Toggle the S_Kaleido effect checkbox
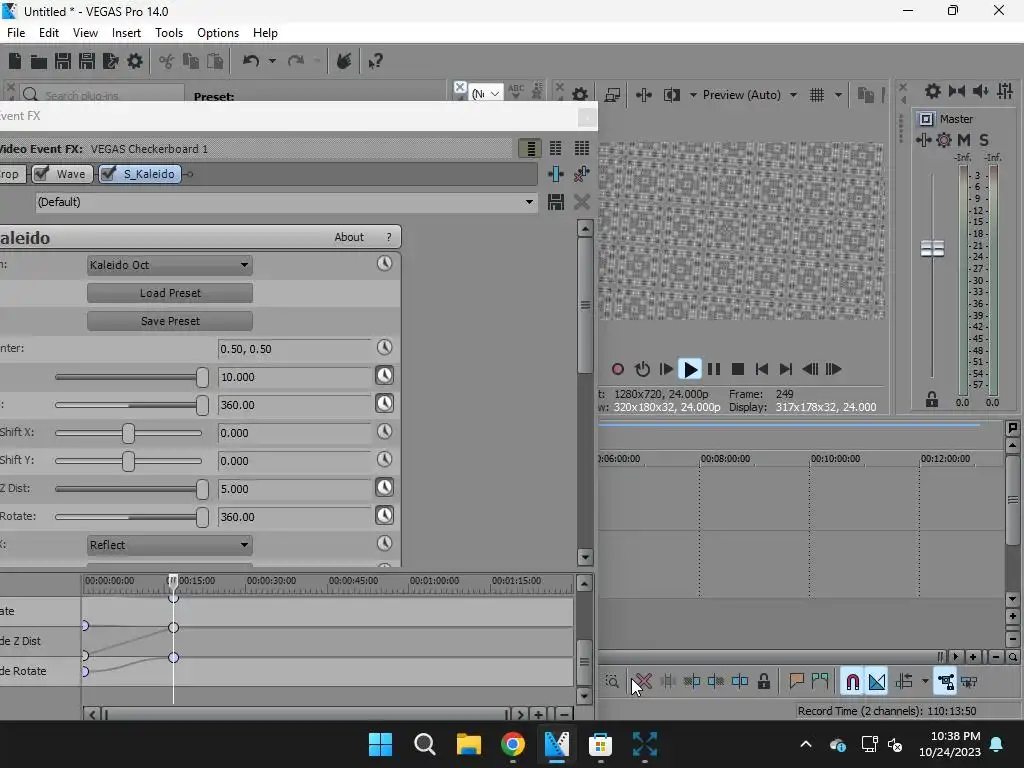 (108, 174)
